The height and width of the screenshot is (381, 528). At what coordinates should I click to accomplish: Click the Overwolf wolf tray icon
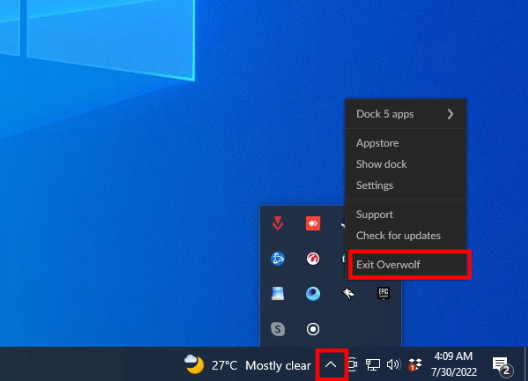pos(348,293)
